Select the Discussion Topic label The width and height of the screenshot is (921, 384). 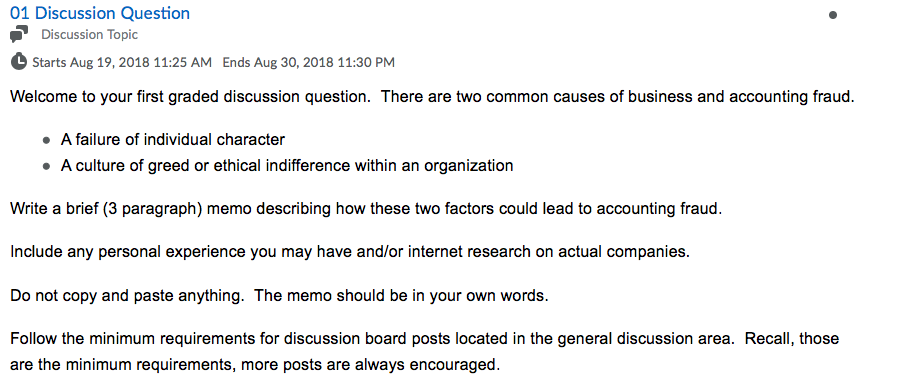pyautogui.click(x=89, y=35)
